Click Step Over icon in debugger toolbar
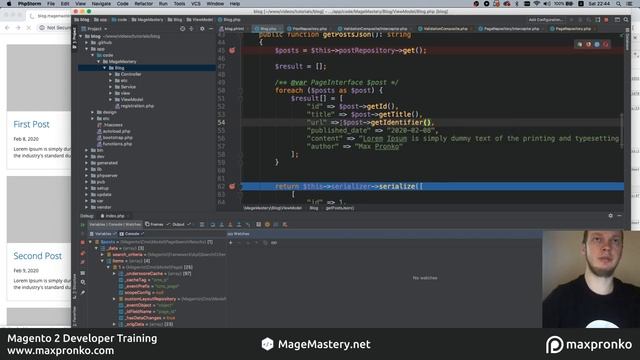The image size is (640, 360). tap(213, 224)
